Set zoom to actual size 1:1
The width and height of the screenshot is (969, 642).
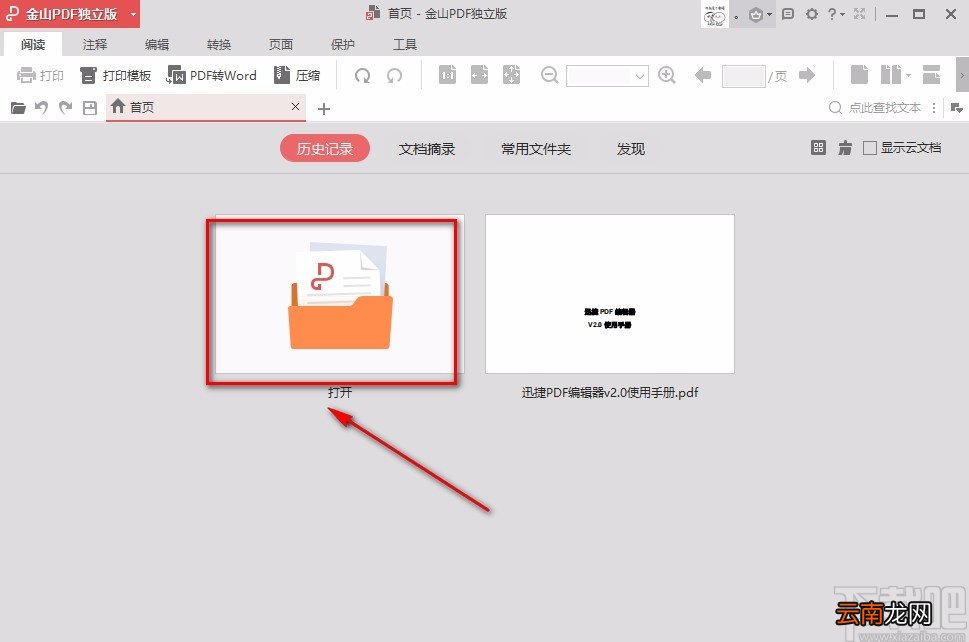(447, 75)
